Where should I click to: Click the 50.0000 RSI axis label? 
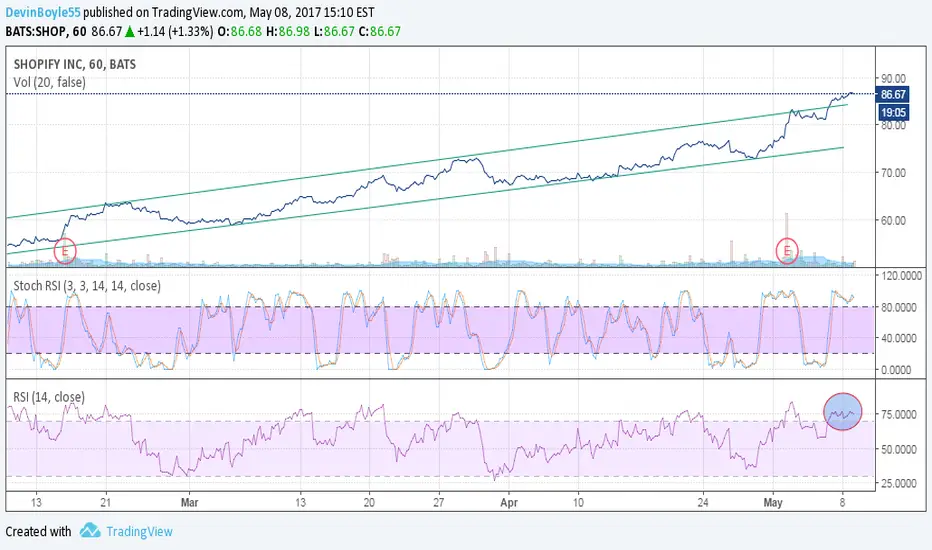click(898, 450)
